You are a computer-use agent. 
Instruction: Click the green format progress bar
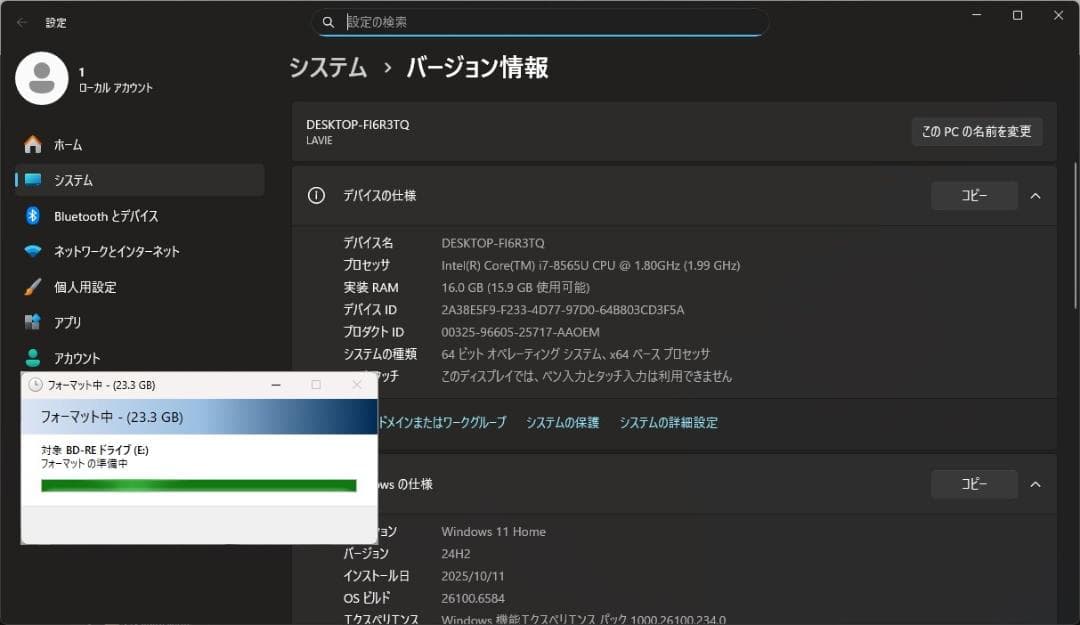[197, 485]
